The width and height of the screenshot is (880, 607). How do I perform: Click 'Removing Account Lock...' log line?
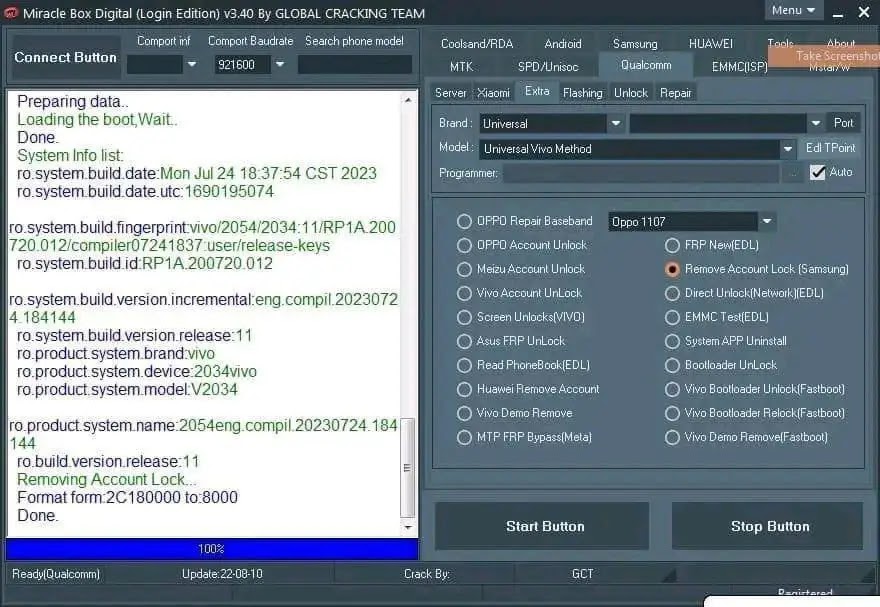[x=107, y=480]
